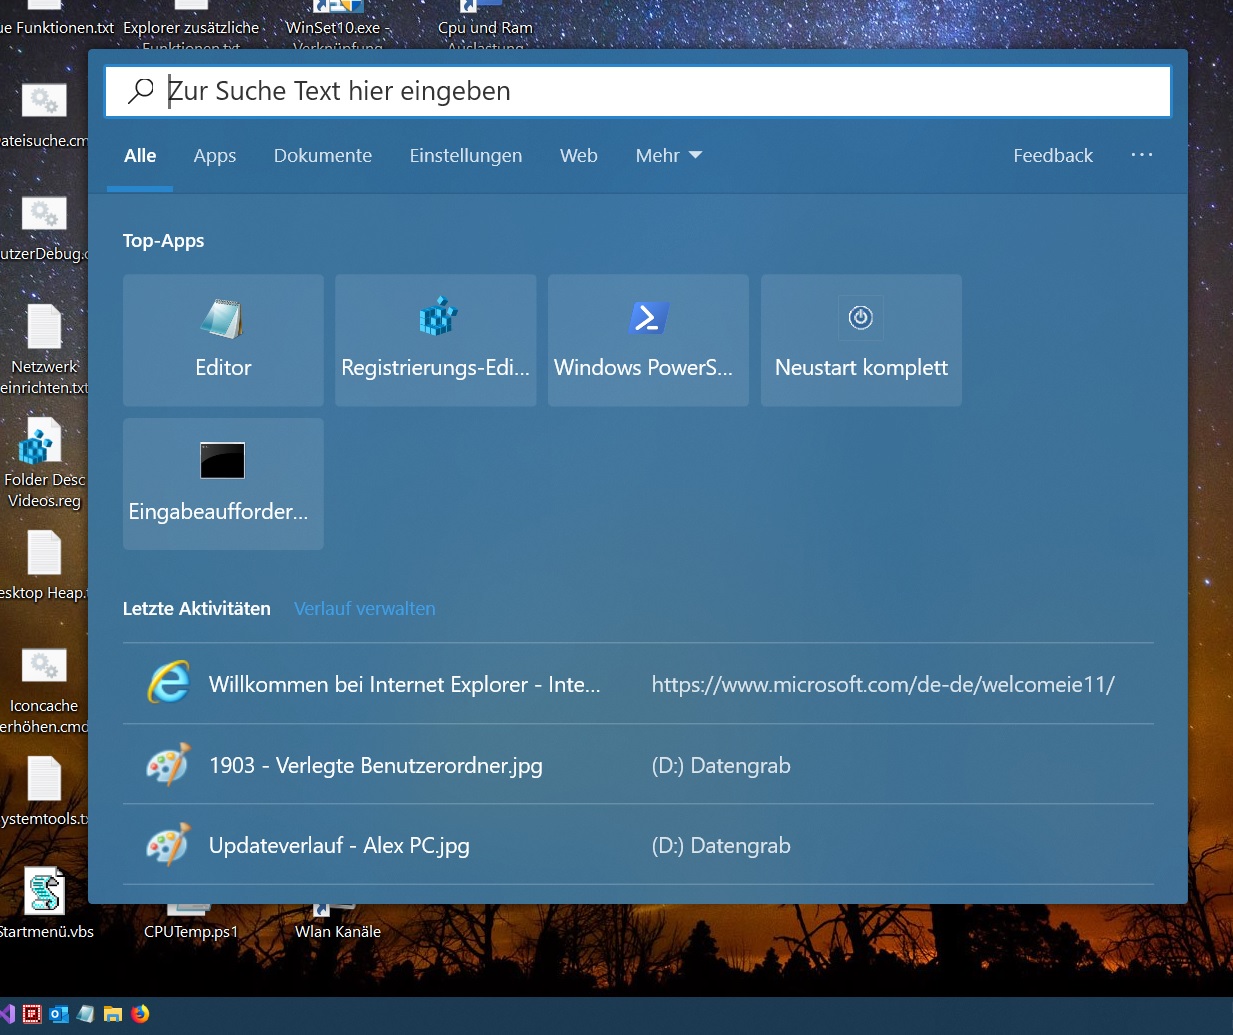Switch to the Web tab
1233x1035 pixels.
pos(579,155)
